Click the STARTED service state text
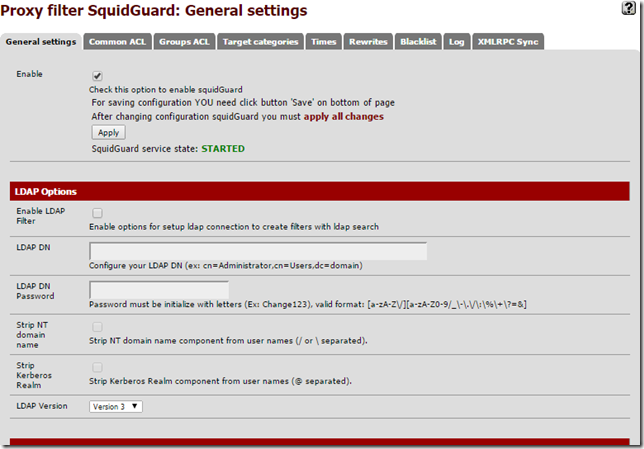This screenshot has width=644, height=449. [x=223, y=149]
